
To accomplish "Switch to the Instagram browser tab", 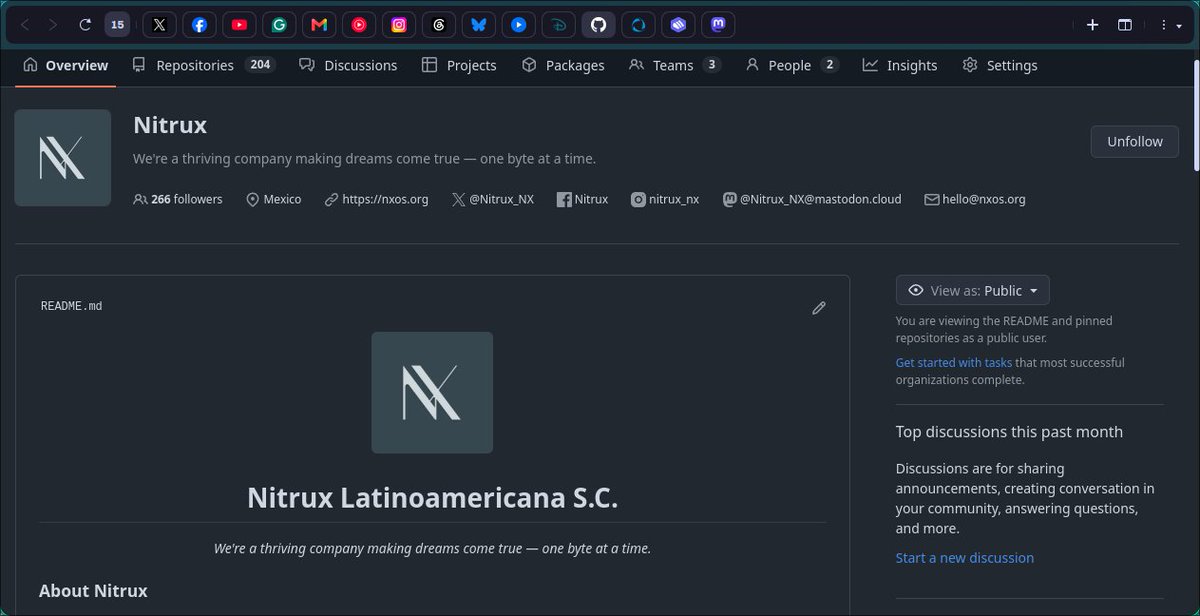I will tap(399, 25).
